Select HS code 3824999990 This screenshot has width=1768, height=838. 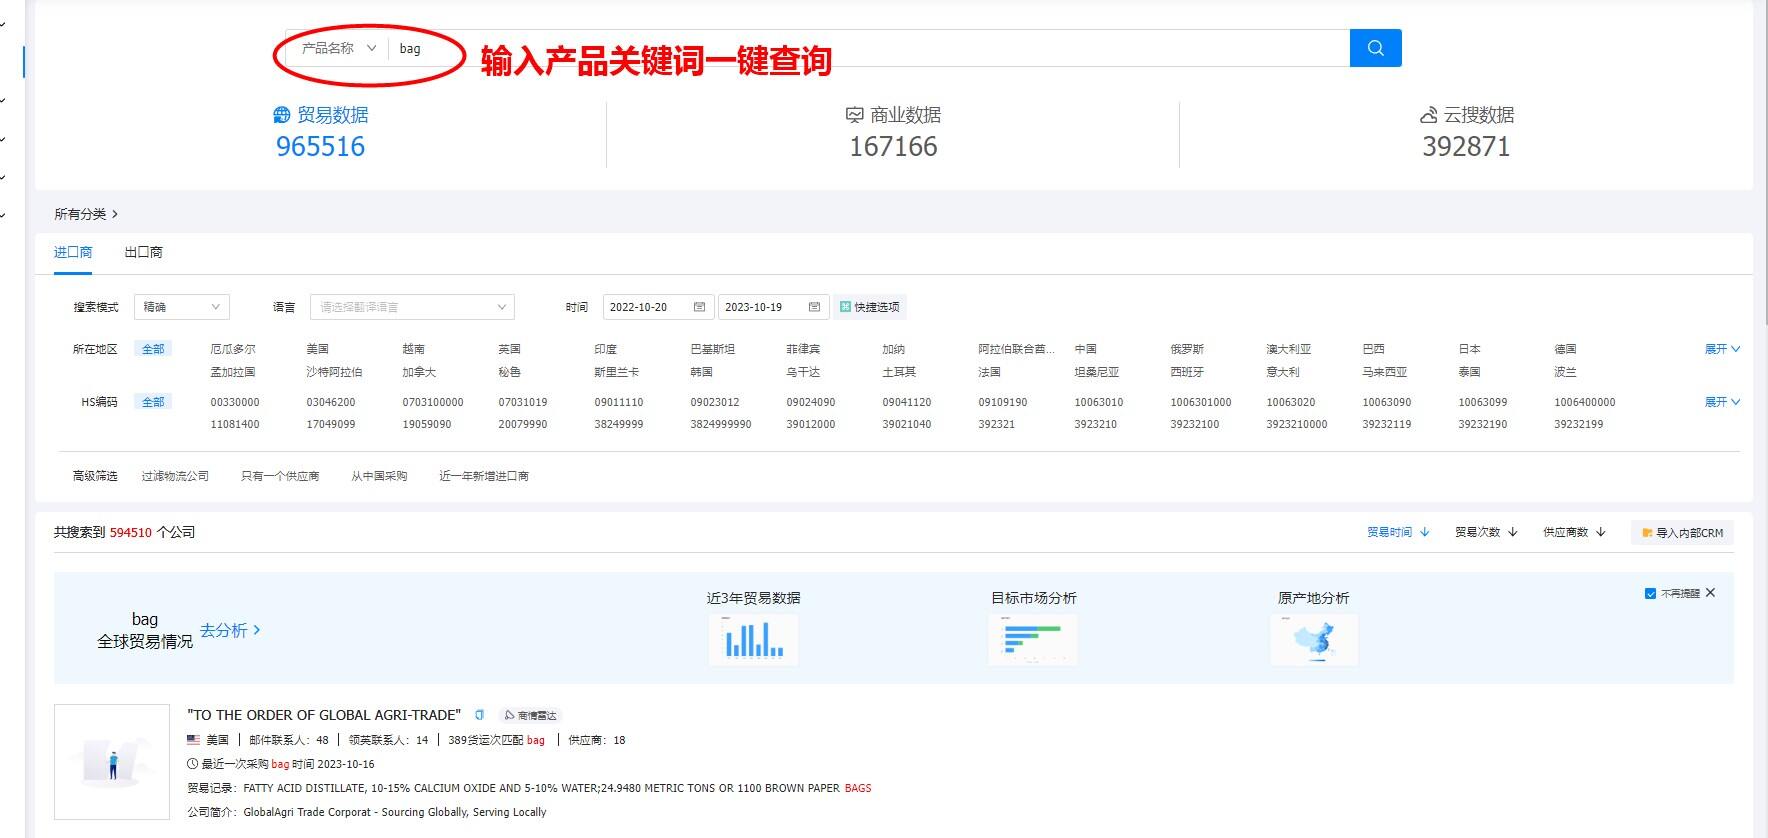721,424
